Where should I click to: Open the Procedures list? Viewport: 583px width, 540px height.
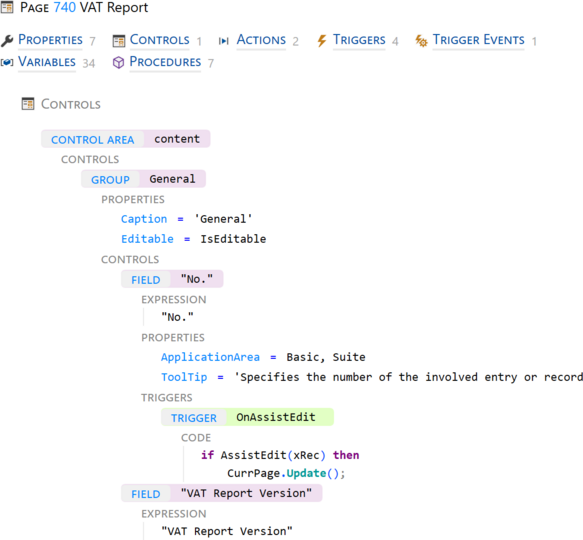165,62
